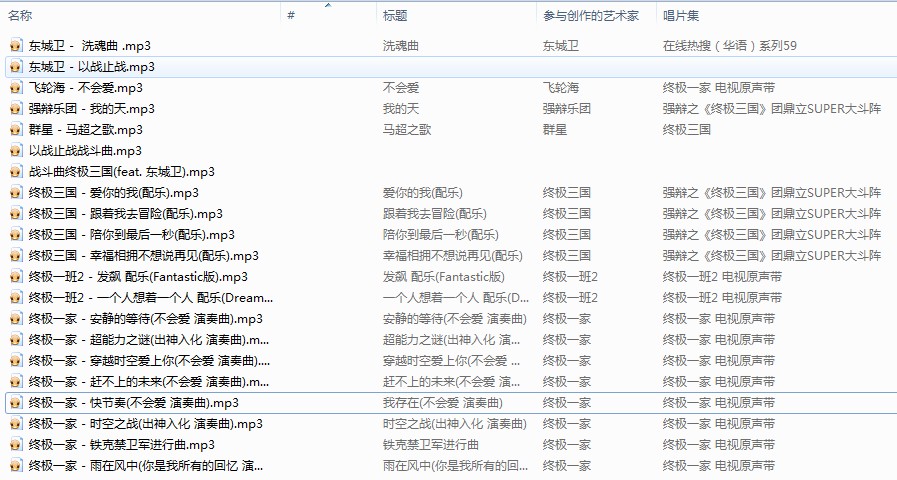
Task: Click mp3 icon of 东城卫 - 以战止战.mp3
Action: pyautogui.click(x=17, y=67)
